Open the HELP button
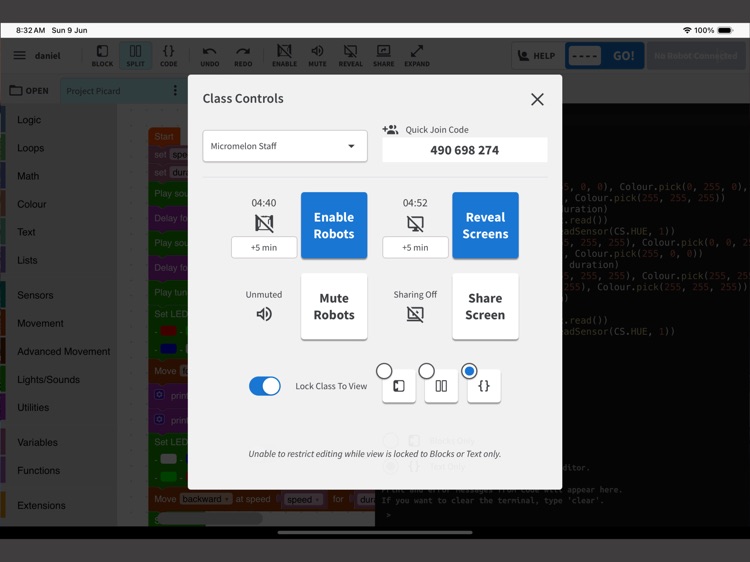The width and height of the screenshot is (750, 562). (x=536, y=56)
